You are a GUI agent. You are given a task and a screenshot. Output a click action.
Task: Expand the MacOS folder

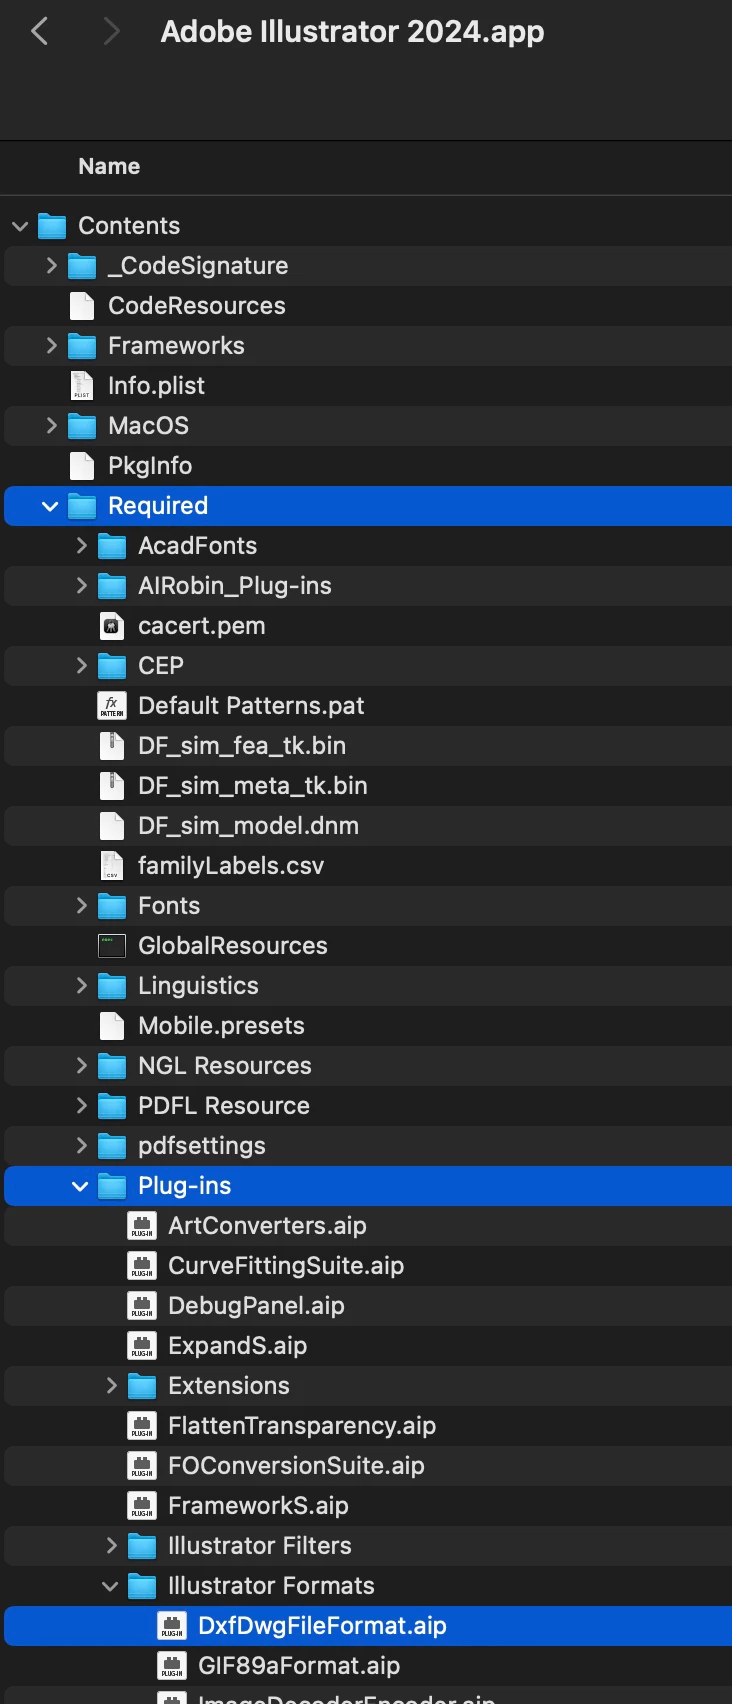(51, 426)
